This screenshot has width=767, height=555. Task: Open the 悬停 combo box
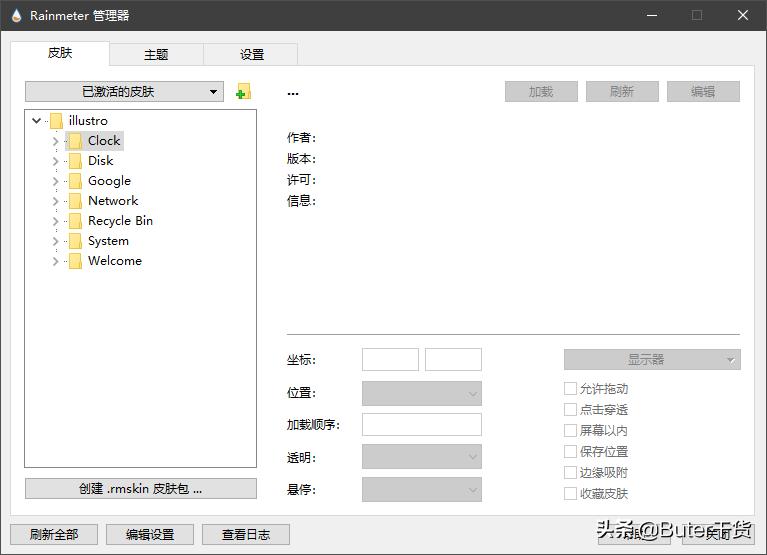(x=422, y=489)
